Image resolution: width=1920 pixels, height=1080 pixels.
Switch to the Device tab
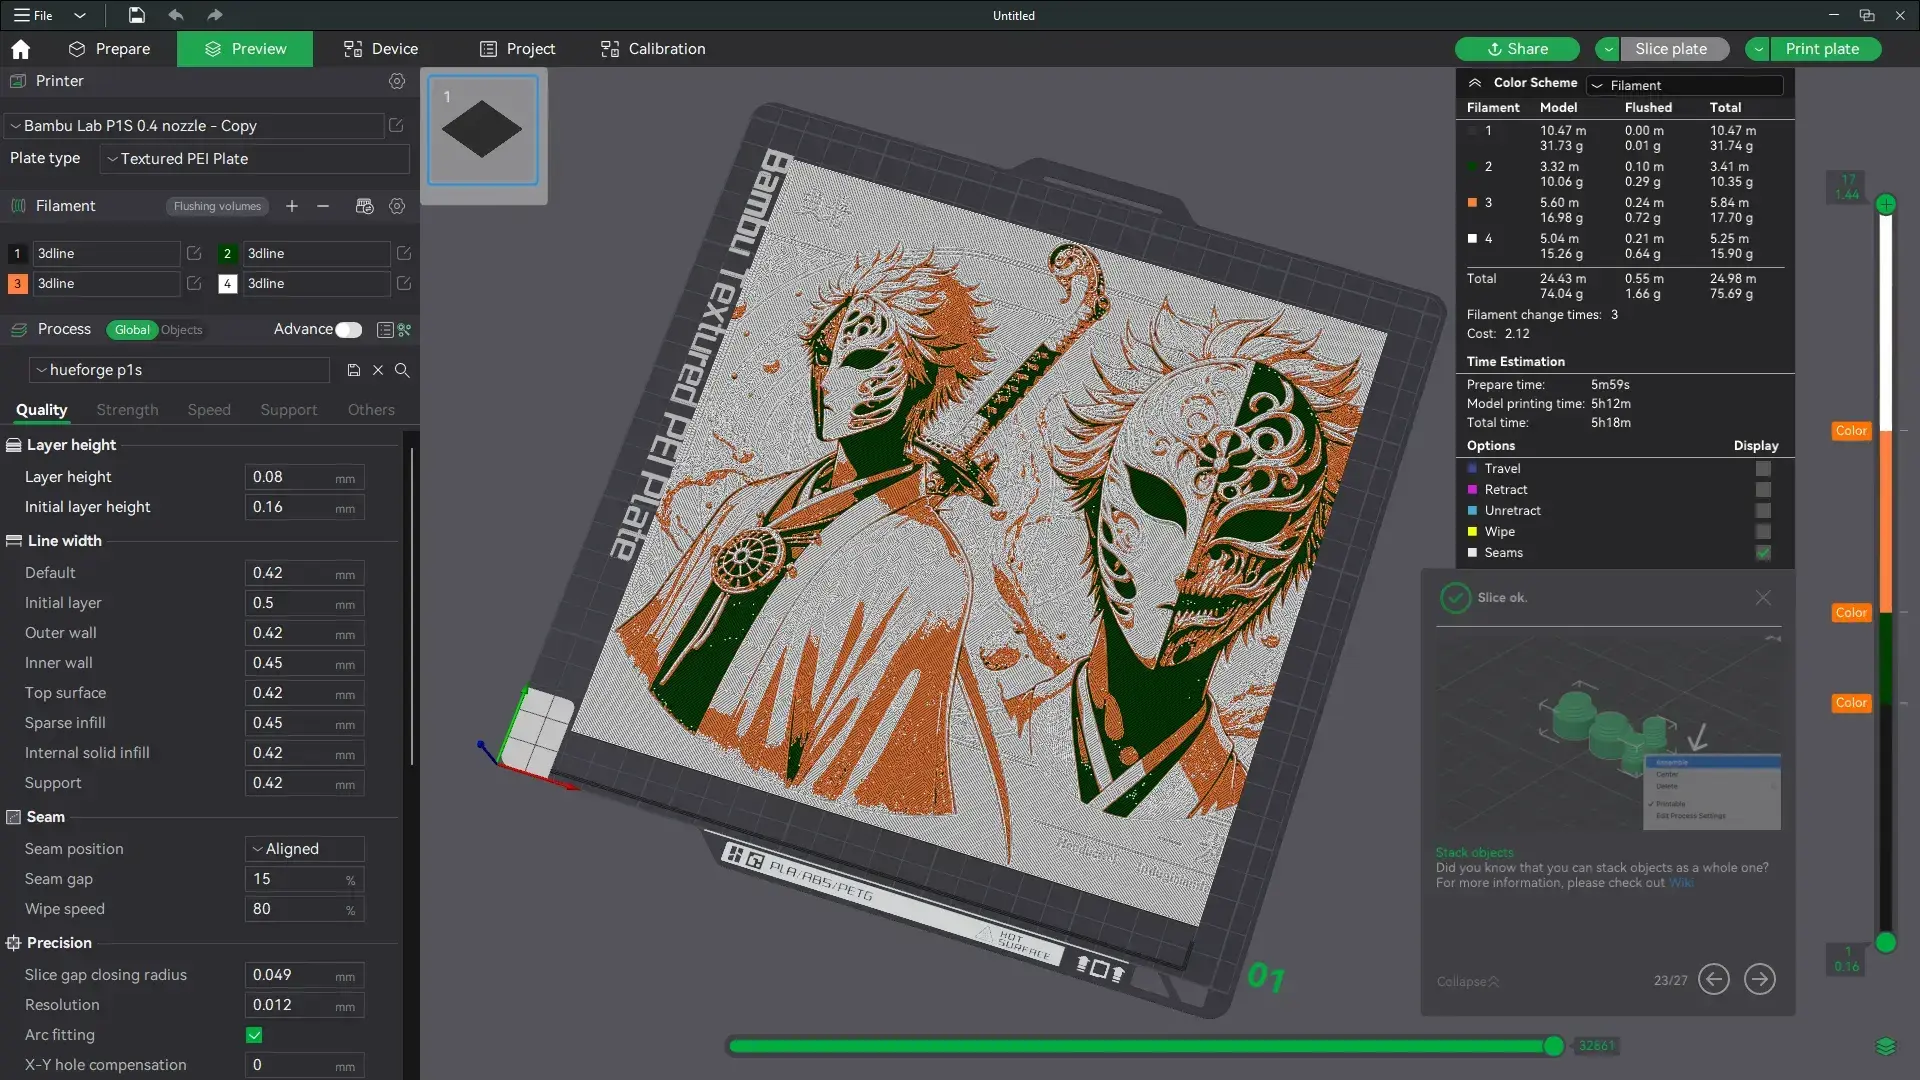(379, 48)
